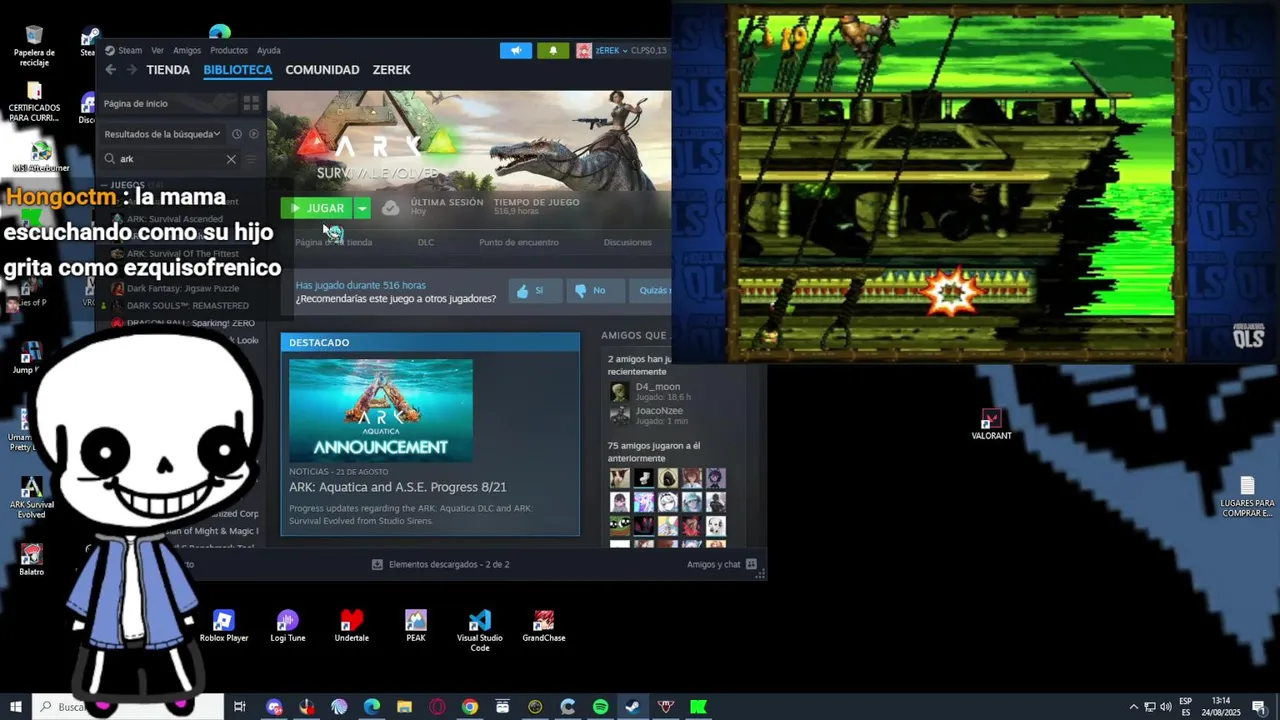Select 'ARK: Survival Ascended' in the list

[175, 219]
